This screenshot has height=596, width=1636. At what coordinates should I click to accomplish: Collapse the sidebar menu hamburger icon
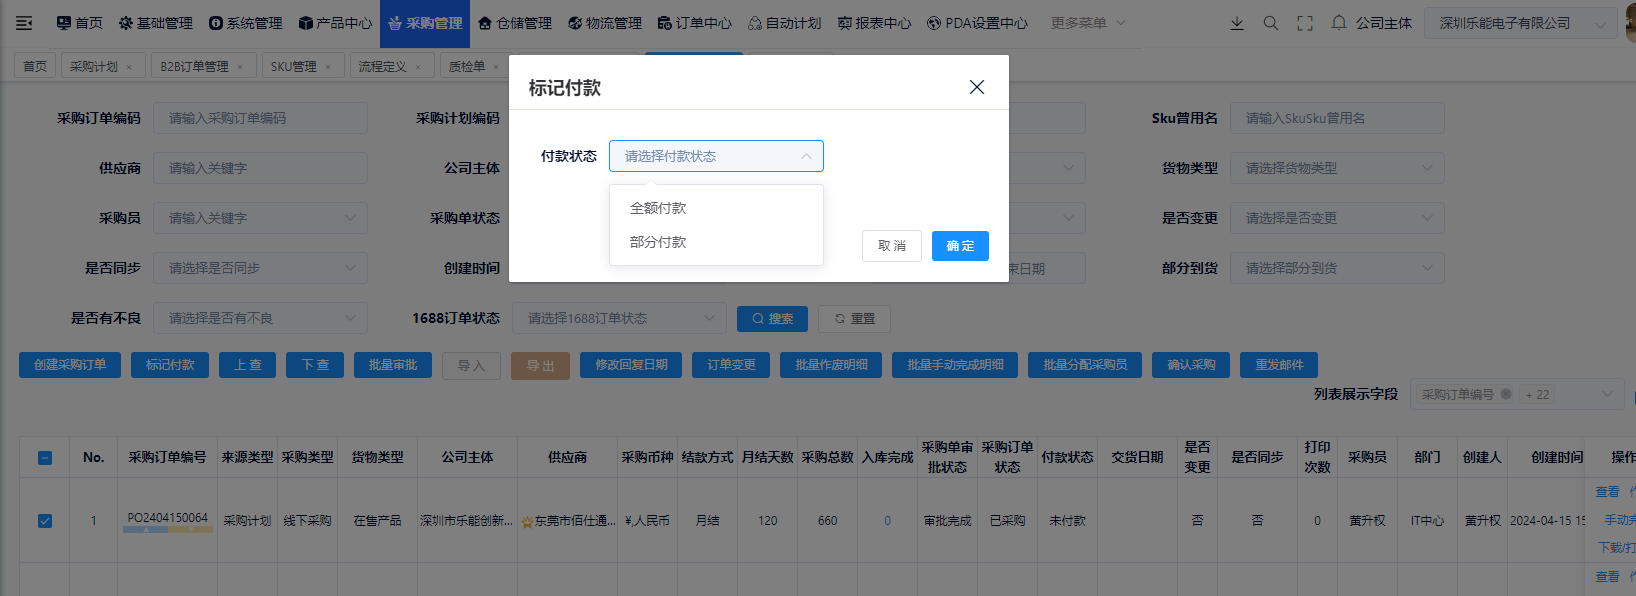(x=24, y=23)
